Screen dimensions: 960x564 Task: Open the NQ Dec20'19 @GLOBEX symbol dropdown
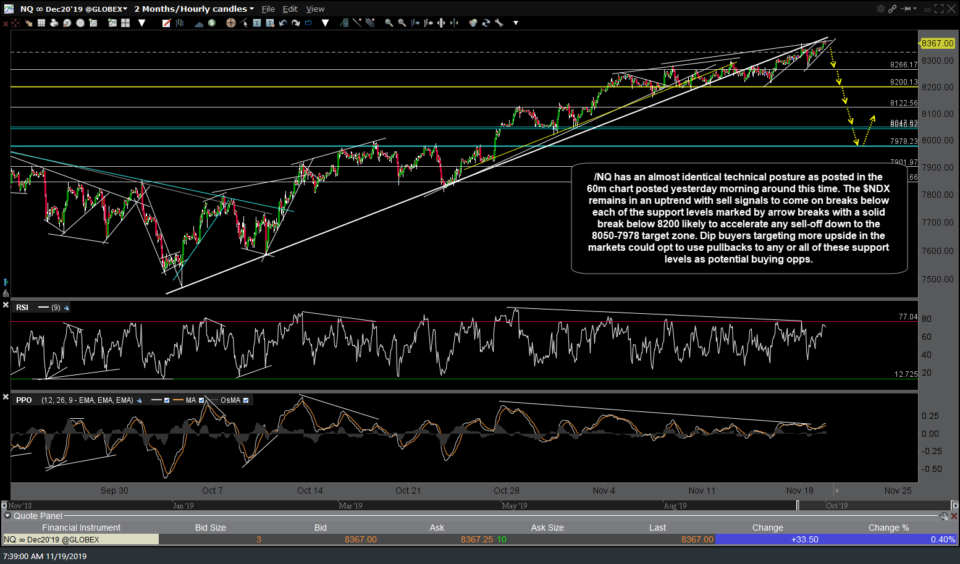pos(73,9)
